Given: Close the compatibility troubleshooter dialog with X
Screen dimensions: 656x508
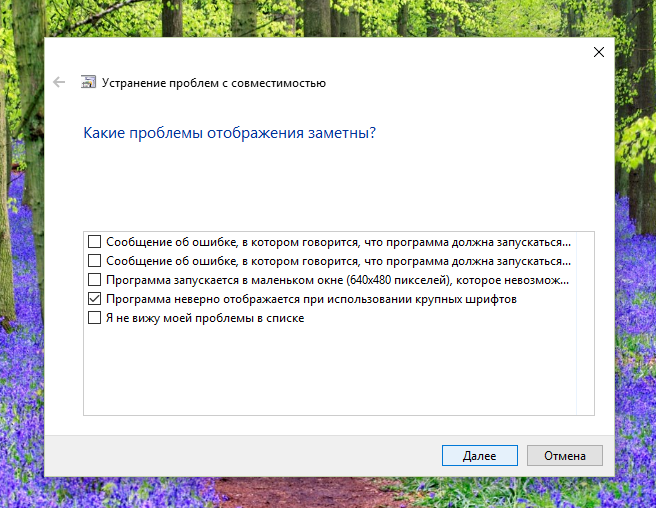Looking at the screenshot, I should (x=599, y=51).
